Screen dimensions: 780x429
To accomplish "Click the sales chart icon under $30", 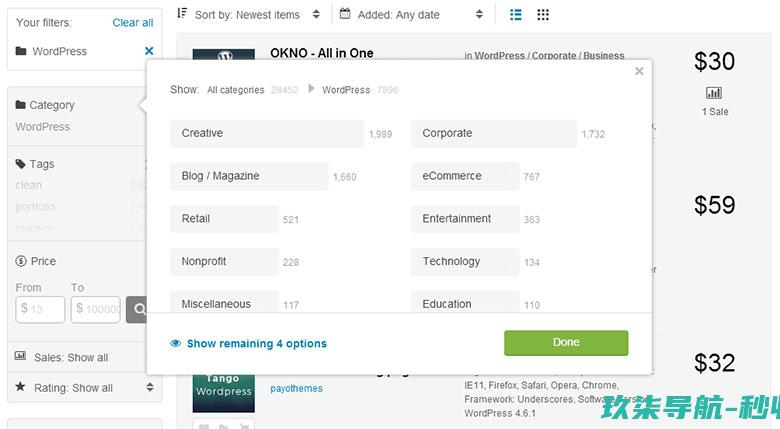I will (714, 93).
